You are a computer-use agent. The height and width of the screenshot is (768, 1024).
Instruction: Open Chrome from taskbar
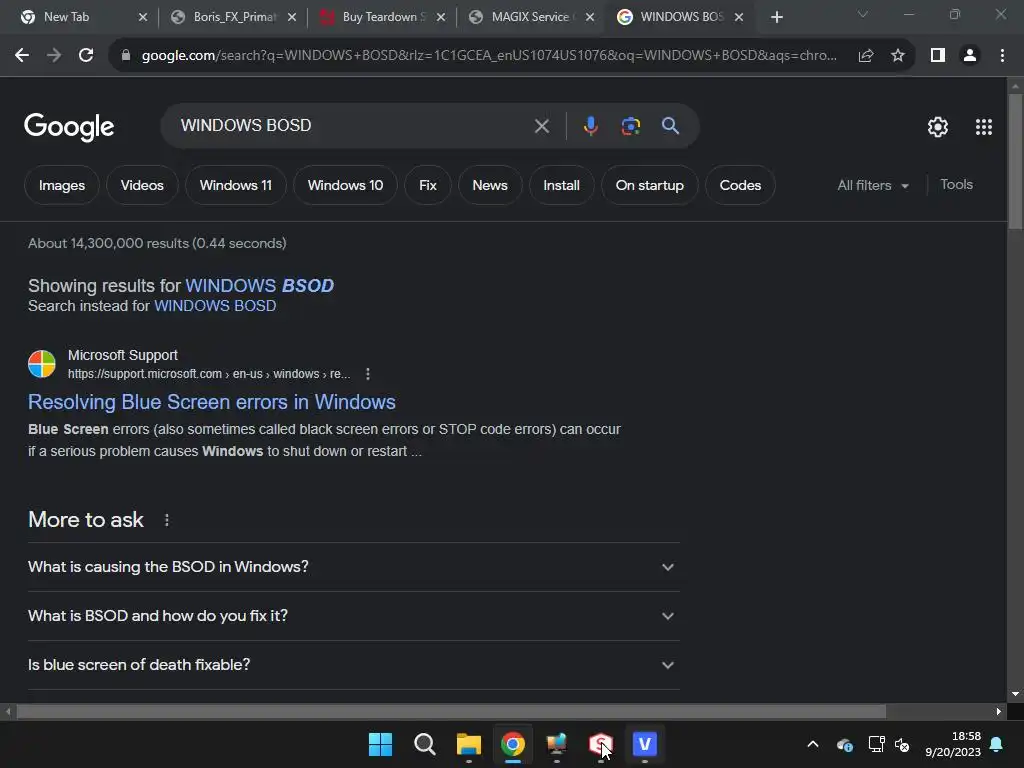click(x=513, y=744)
